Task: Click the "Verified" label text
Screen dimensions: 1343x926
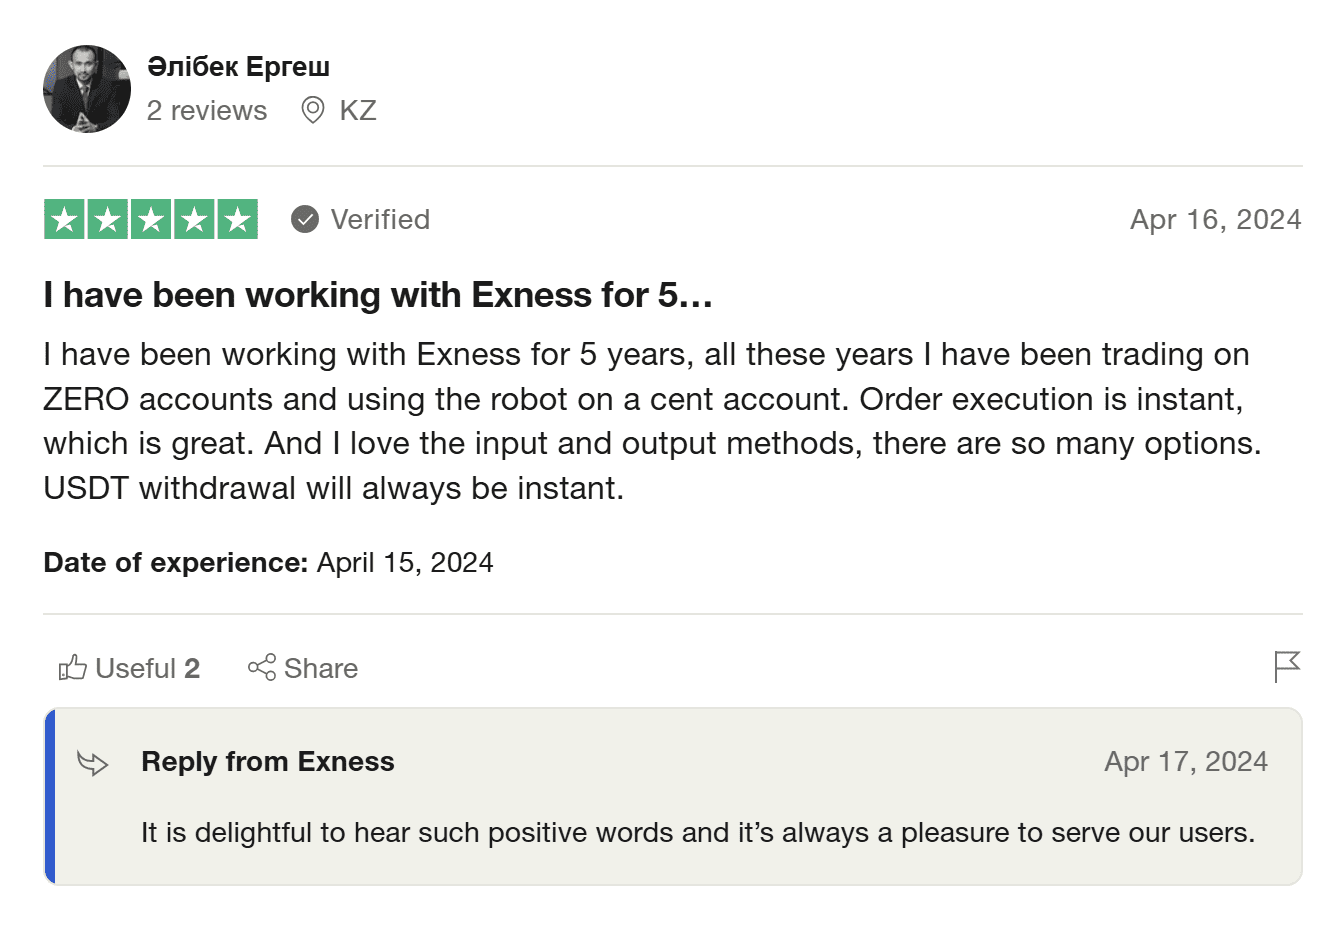Action: tap(380, 219)
